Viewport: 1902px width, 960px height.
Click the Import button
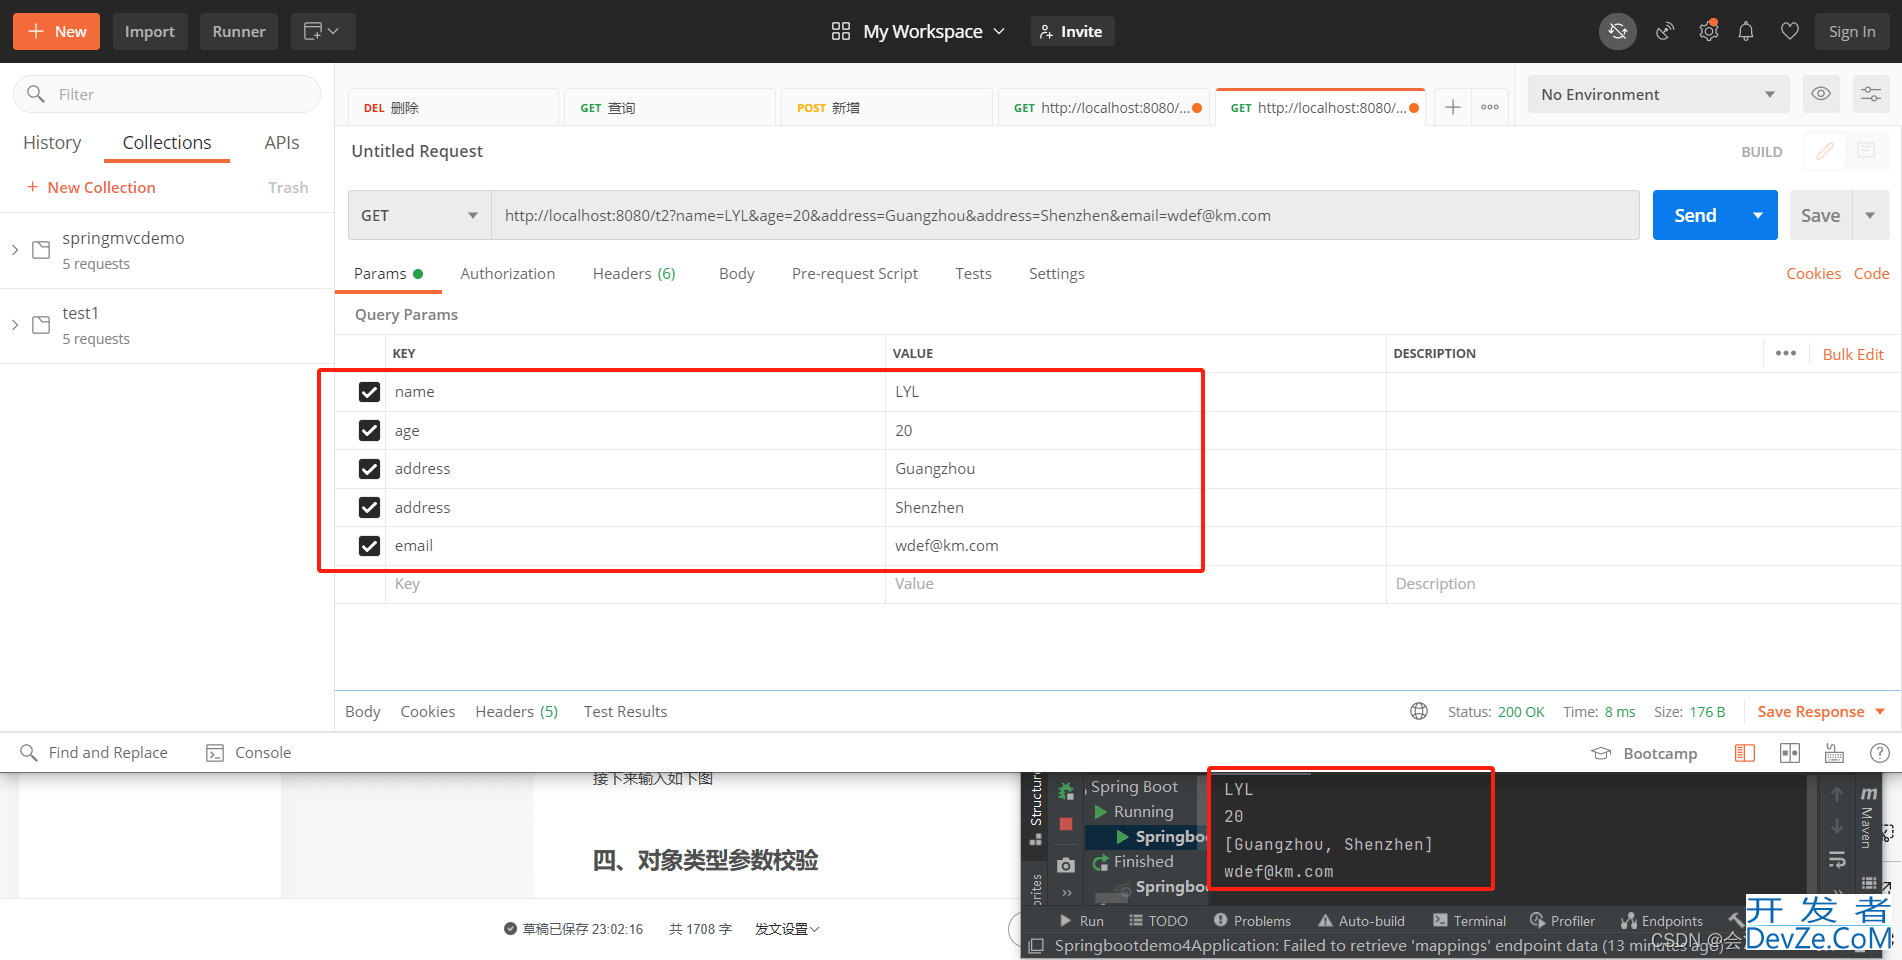[150, 32]
